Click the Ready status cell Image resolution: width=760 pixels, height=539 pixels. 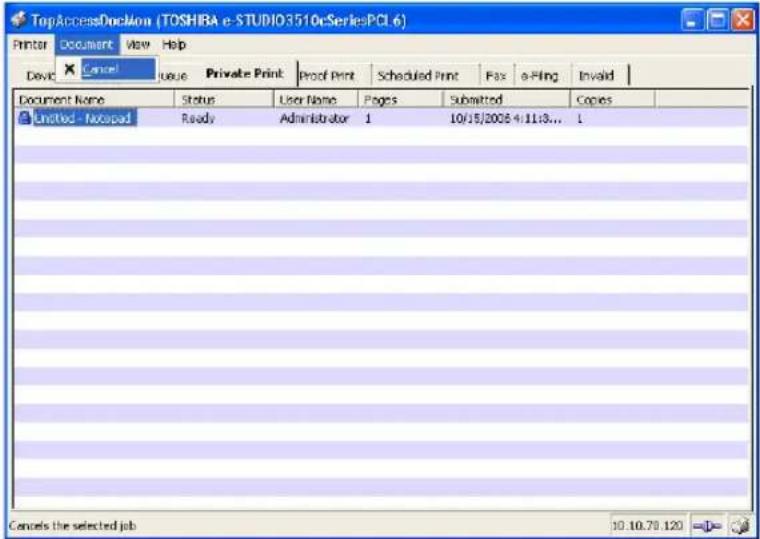(198, 118)
